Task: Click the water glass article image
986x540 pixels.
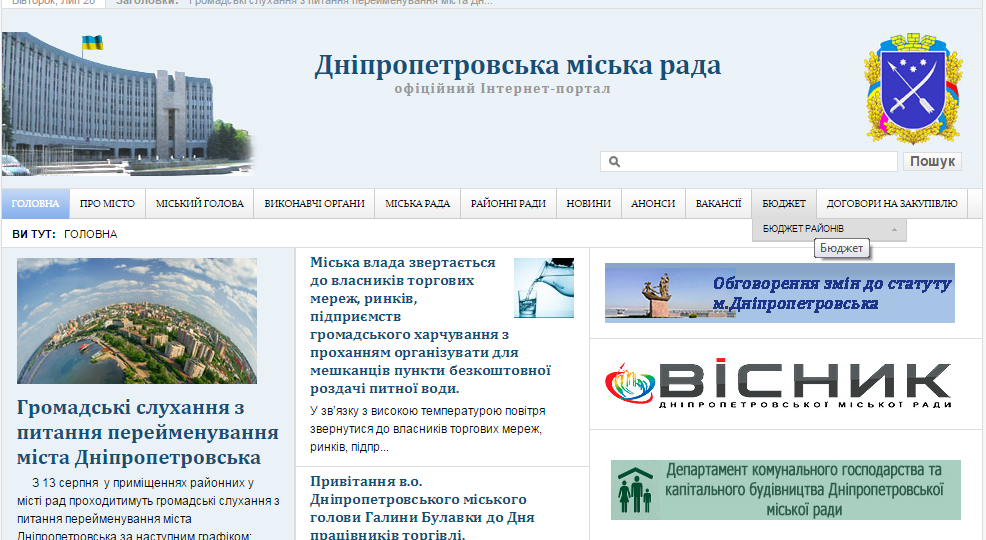Action: [544, 288]
